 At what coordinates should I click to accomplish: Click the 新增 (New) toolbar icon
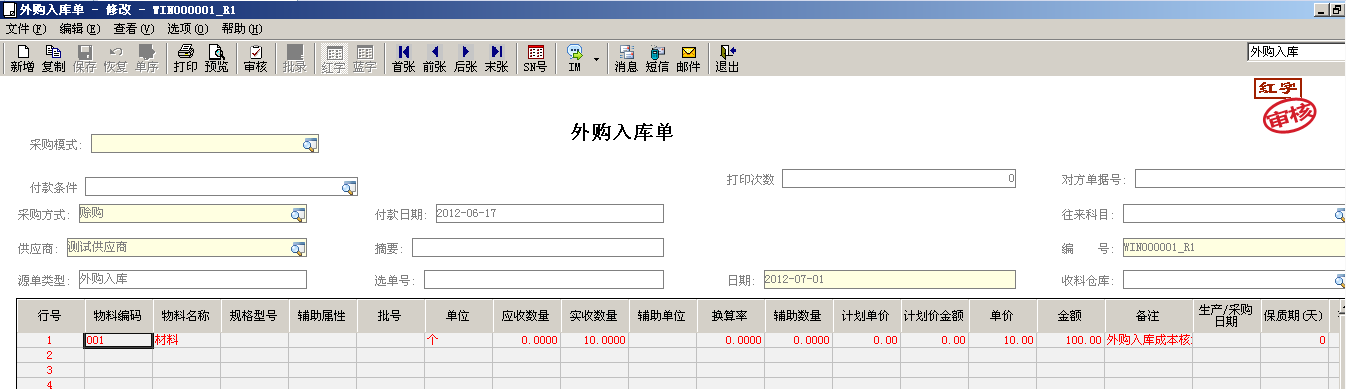[22, 59]
